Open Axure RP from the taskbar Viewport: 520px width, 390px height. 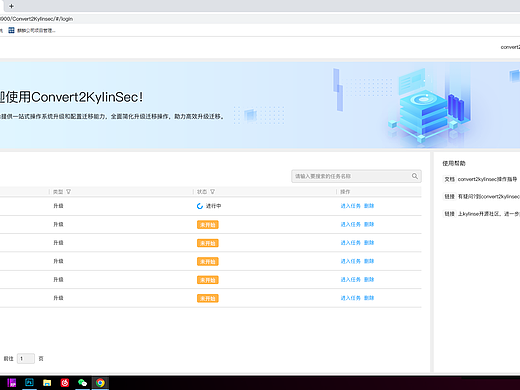12,383
